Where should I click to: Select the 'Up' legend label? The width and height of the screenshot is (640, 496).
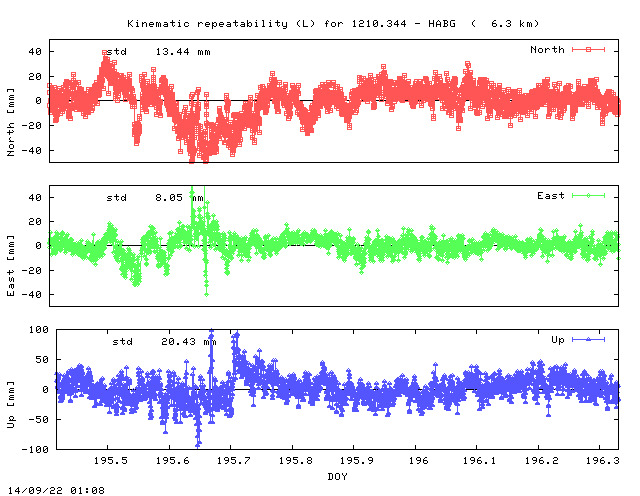(558, 340)
